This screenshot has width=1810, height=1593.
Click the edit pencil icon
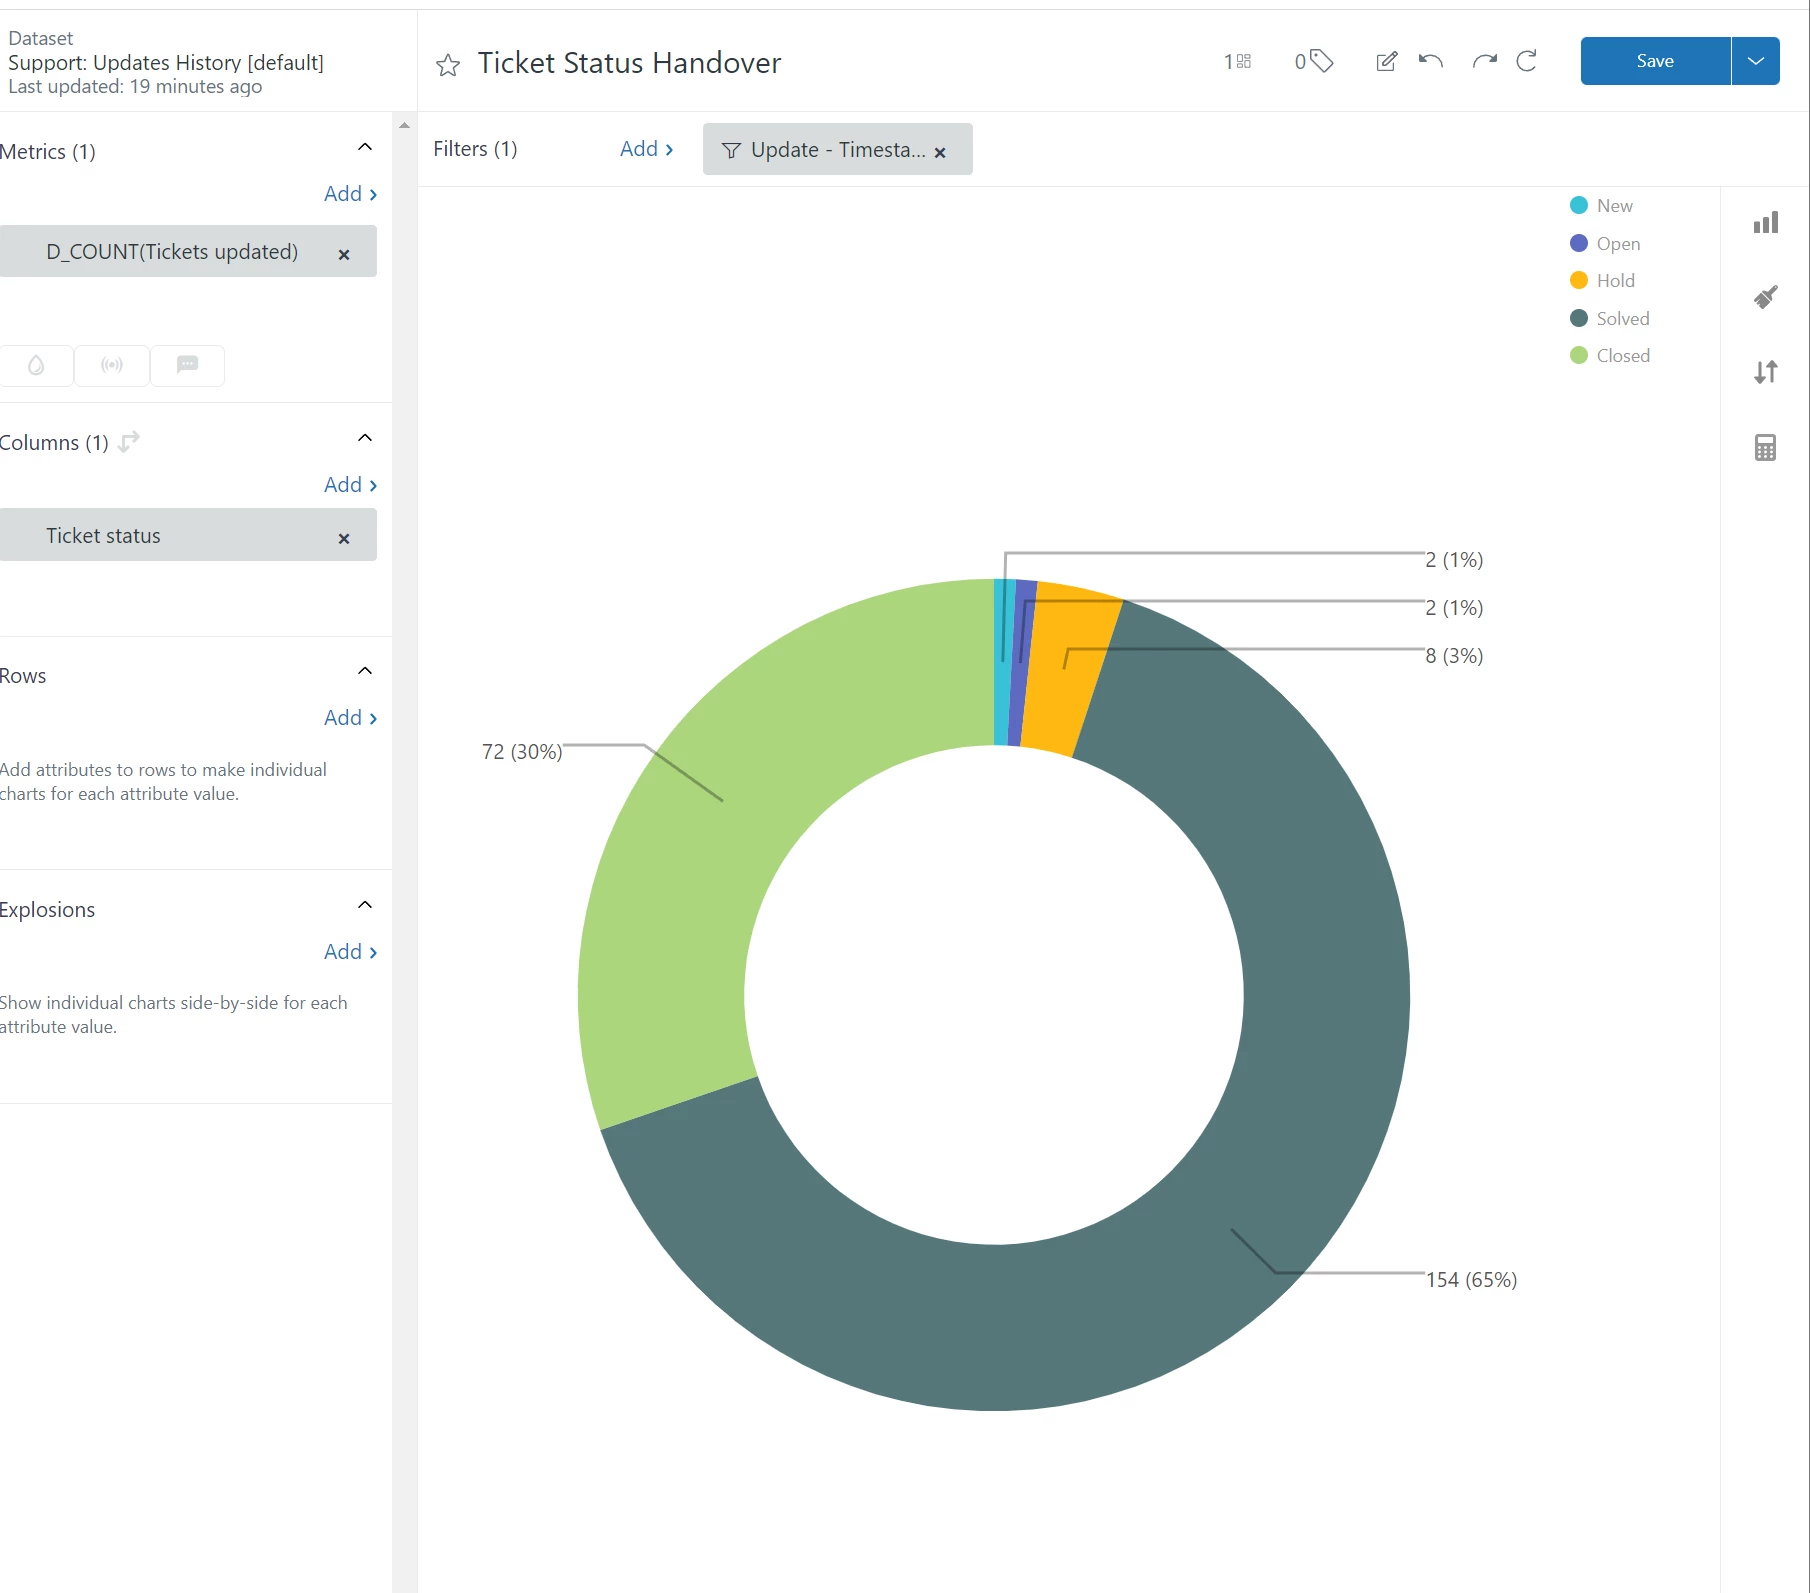click(x=1386, y=62)
